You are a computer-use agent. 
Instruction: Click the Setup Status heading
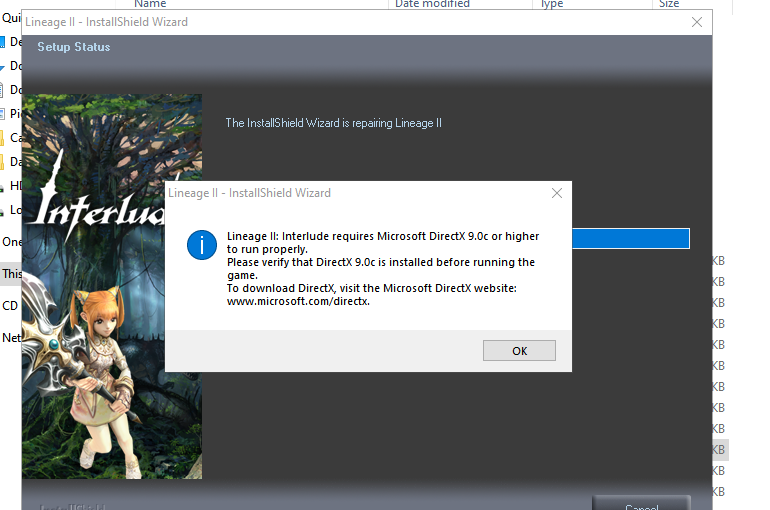[x=74, y=47]
